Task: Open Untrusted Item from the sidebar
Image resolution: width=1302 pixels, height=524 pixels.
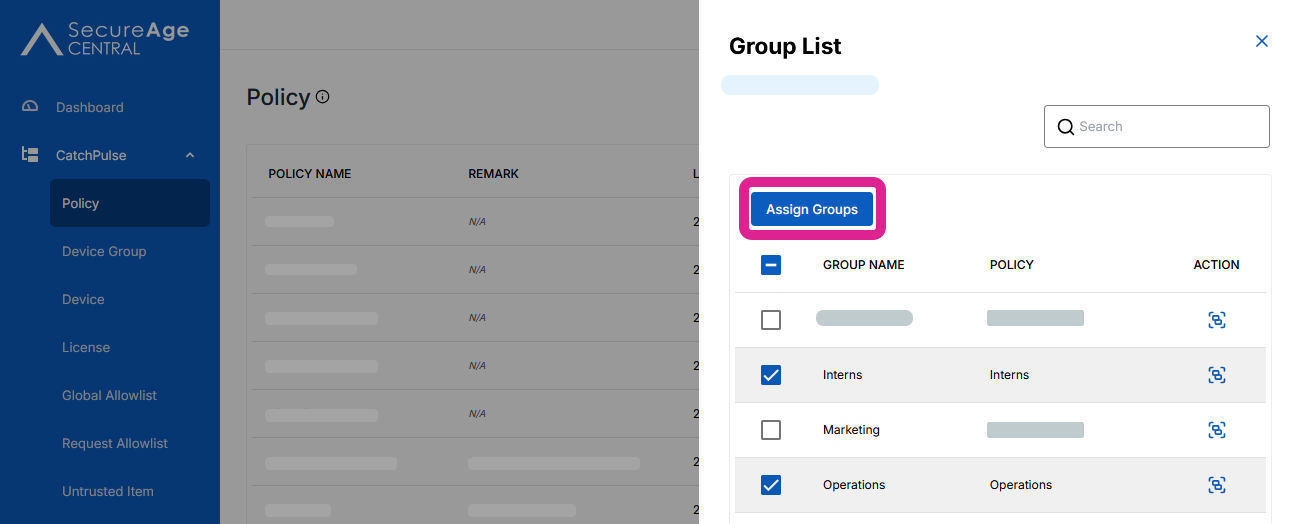Action: point(108,491)
